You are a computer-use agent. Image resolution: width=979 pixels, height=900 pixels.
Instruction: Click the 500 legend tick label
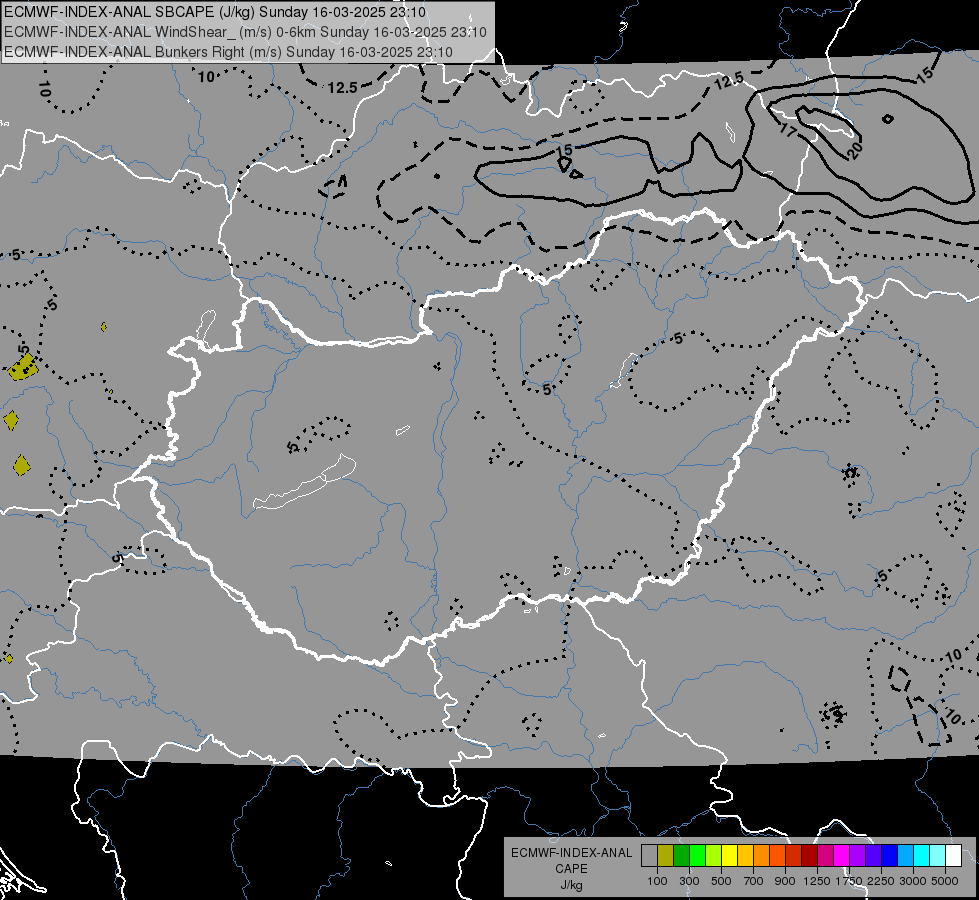721,881
